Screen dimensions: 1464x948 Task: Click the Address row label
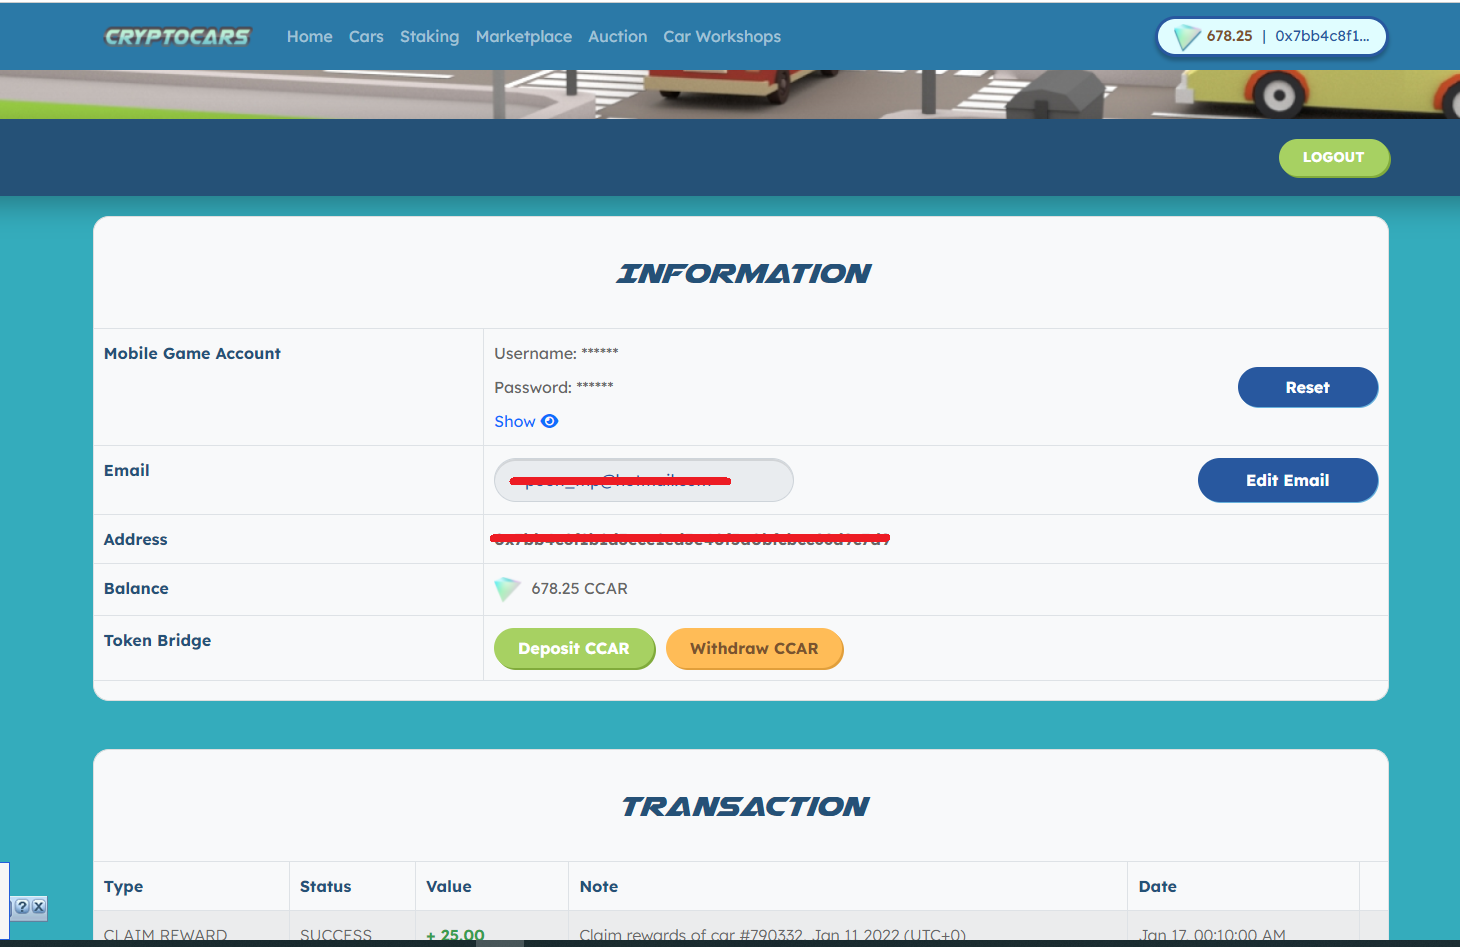[x=136, y=539]
